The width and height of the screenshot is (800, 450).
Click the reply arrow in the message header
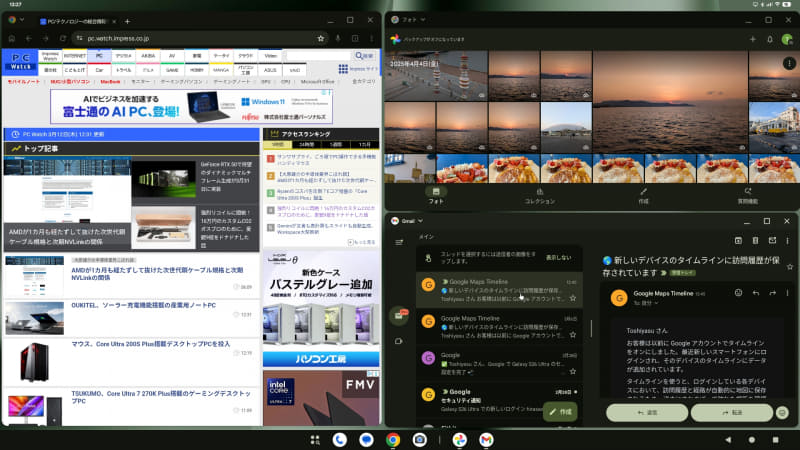click(756, 293)
